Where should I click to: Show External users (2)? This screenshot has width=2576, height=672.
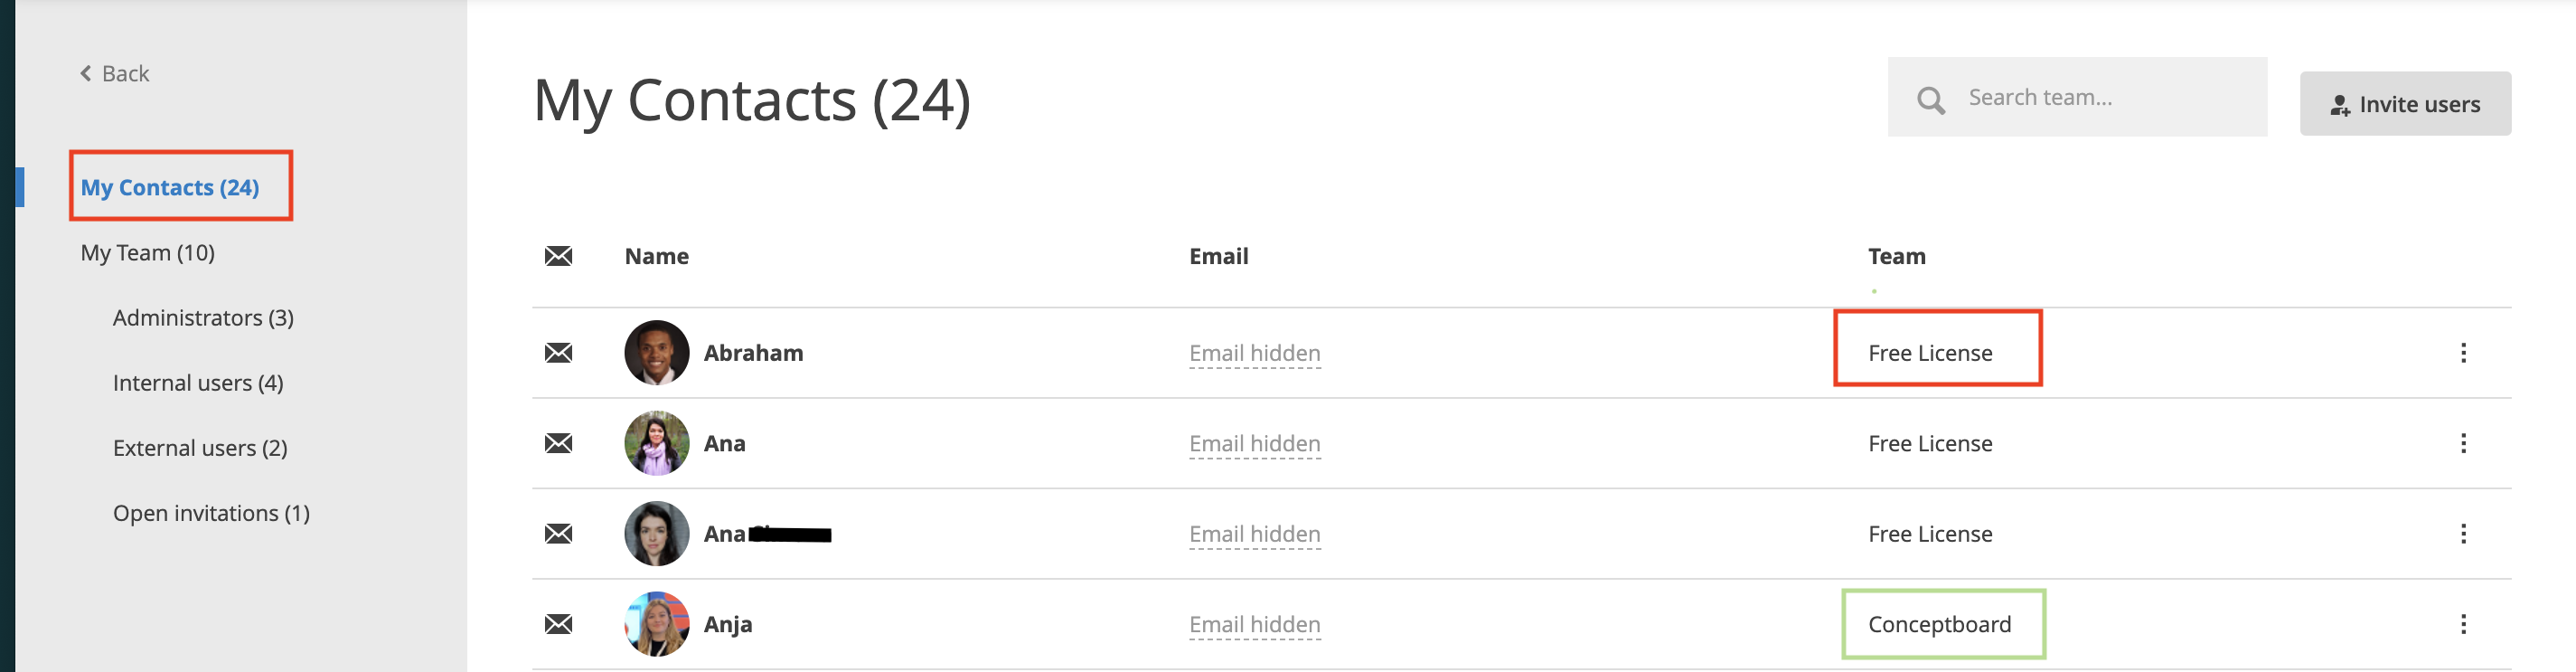coord(200,448)
